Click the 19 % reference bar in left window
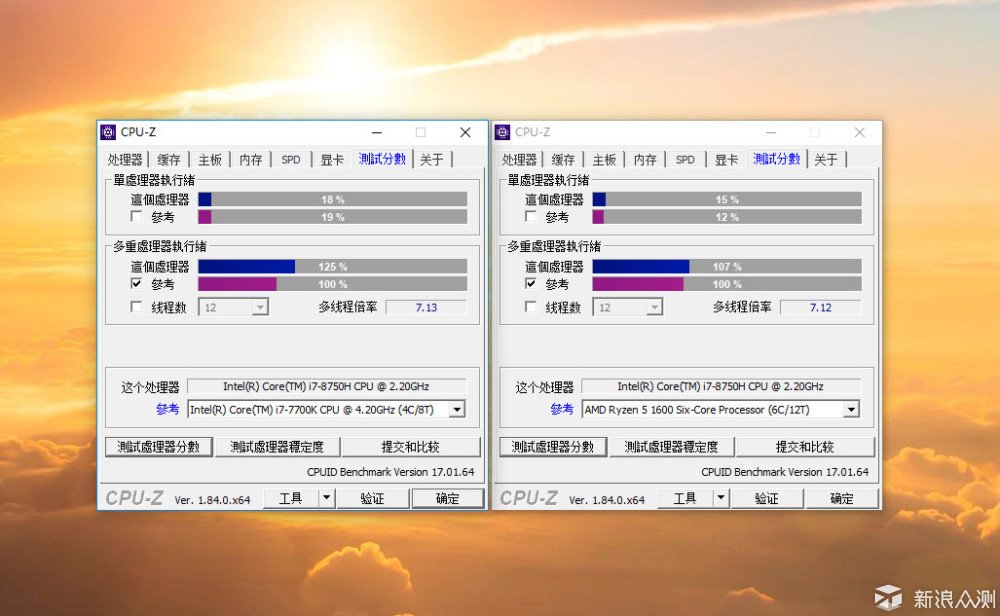 tap(332, 217)
